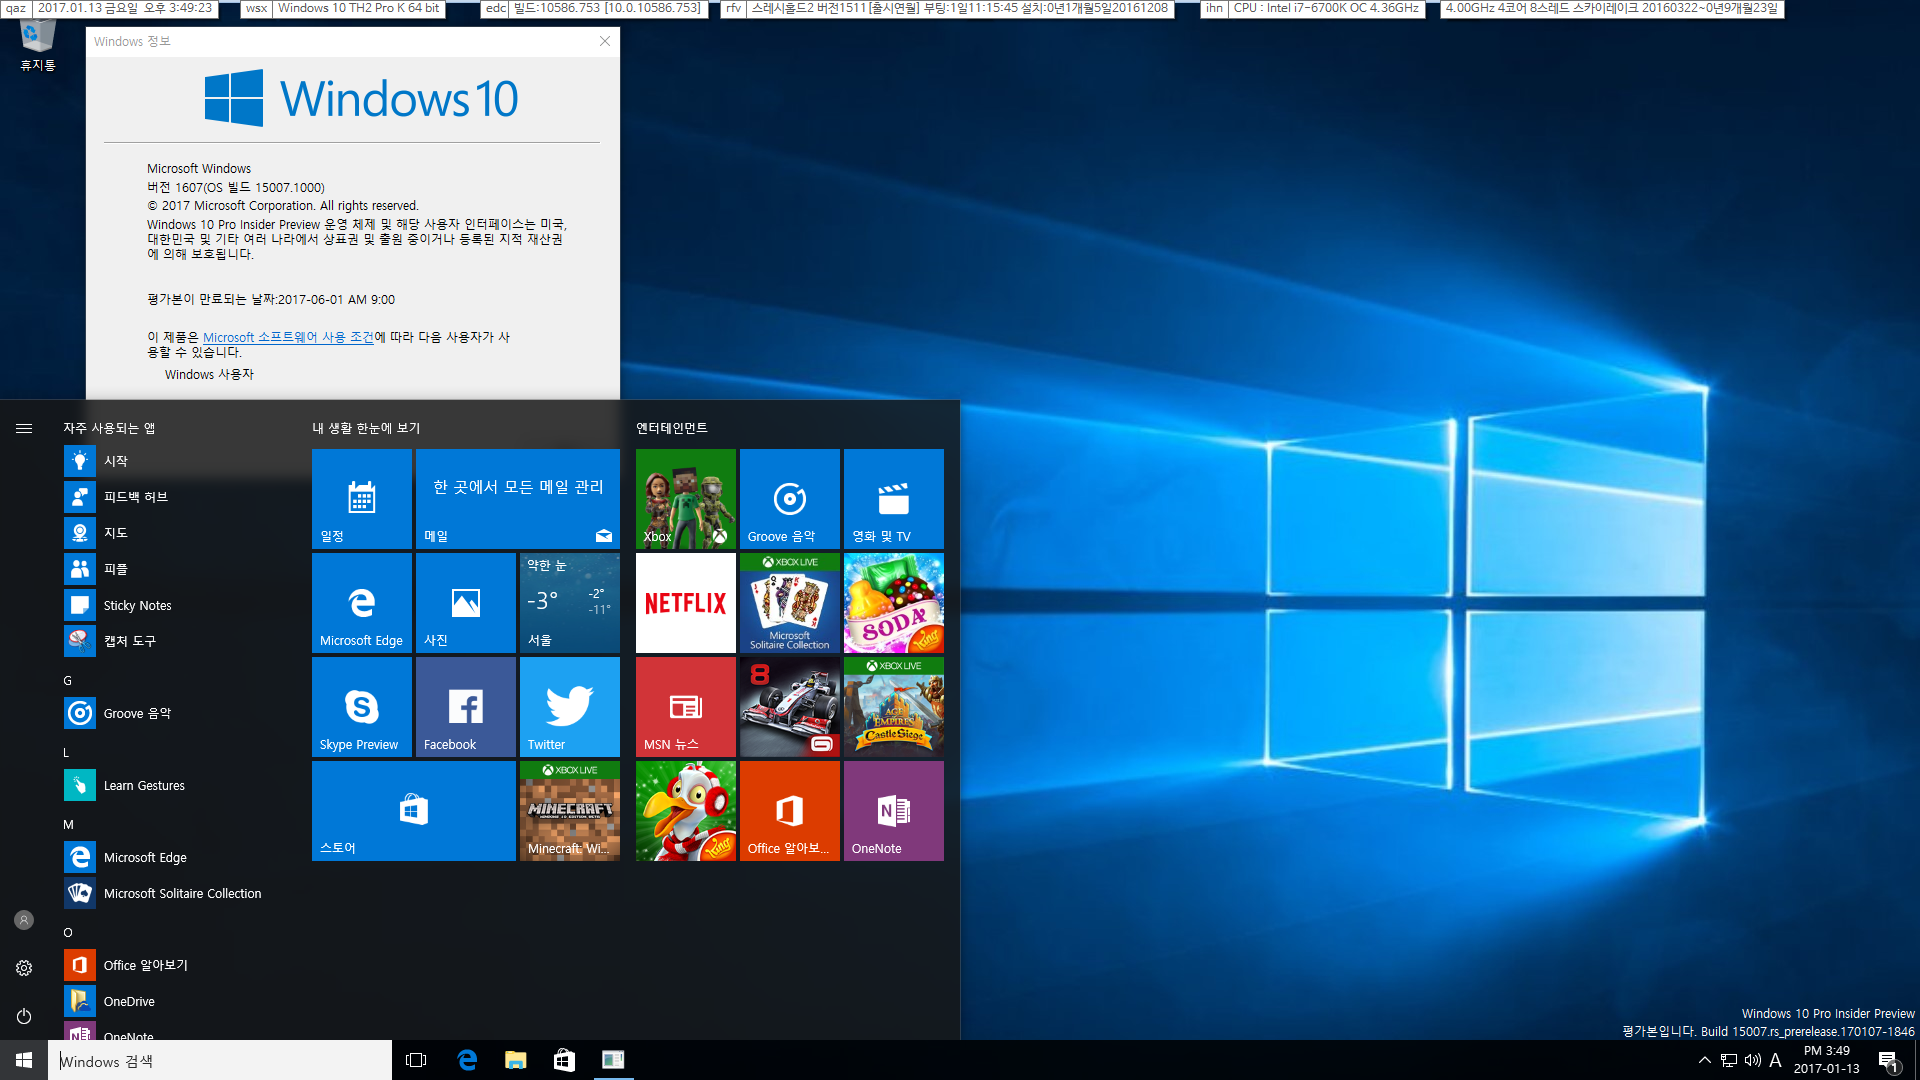Click the Windows Start button
The image size is (1920, 1080).
(24, 1060)
